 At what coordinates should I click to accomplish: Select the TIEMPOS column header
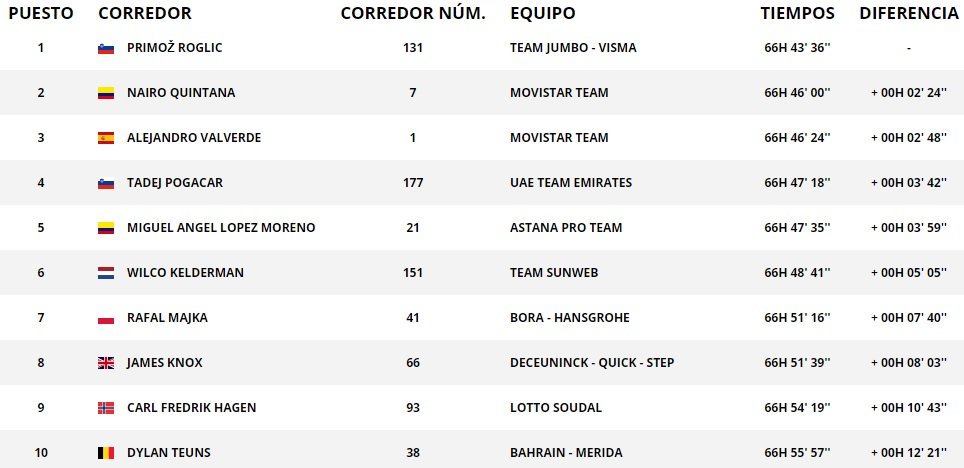coord(797,13)
